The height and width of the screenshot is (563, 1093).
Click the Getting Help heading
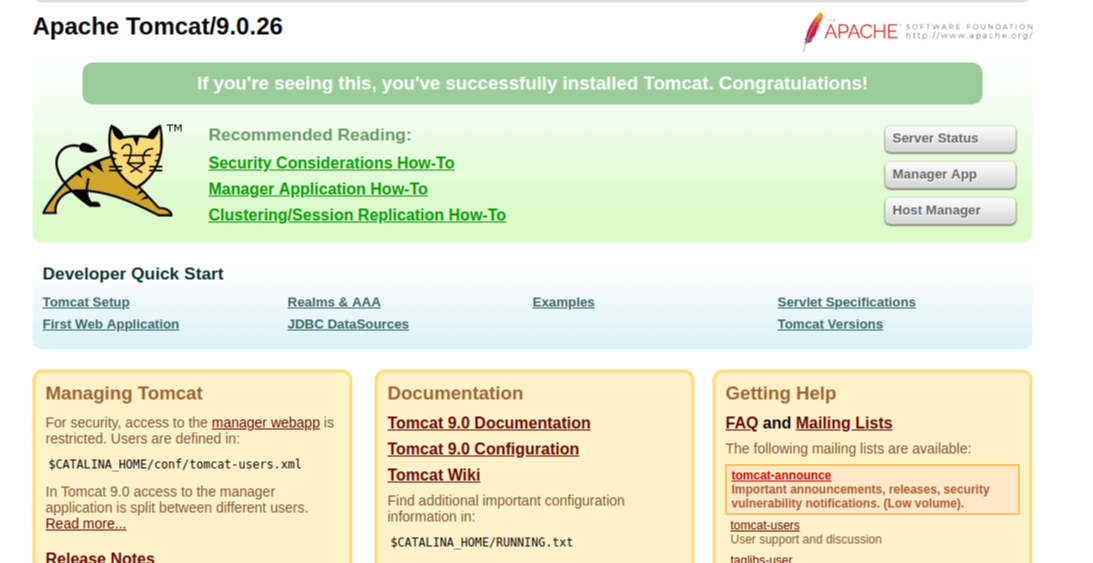(781, 394)
